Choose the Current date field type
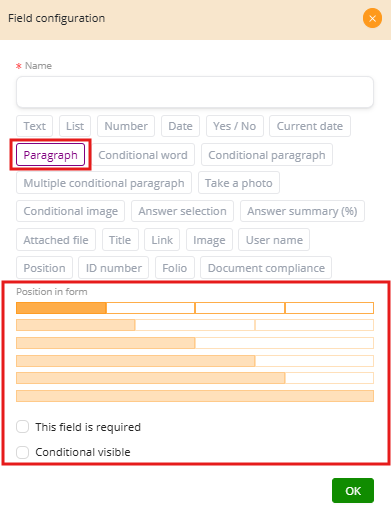The width and height of the screenshot is (392, 519). click(x=310, y=126)
